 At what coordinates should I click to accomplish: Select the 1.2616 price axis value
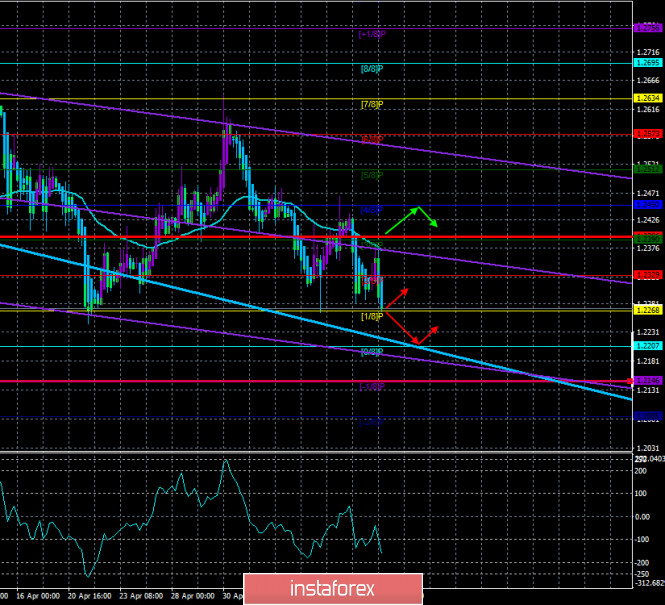[648, 109]
